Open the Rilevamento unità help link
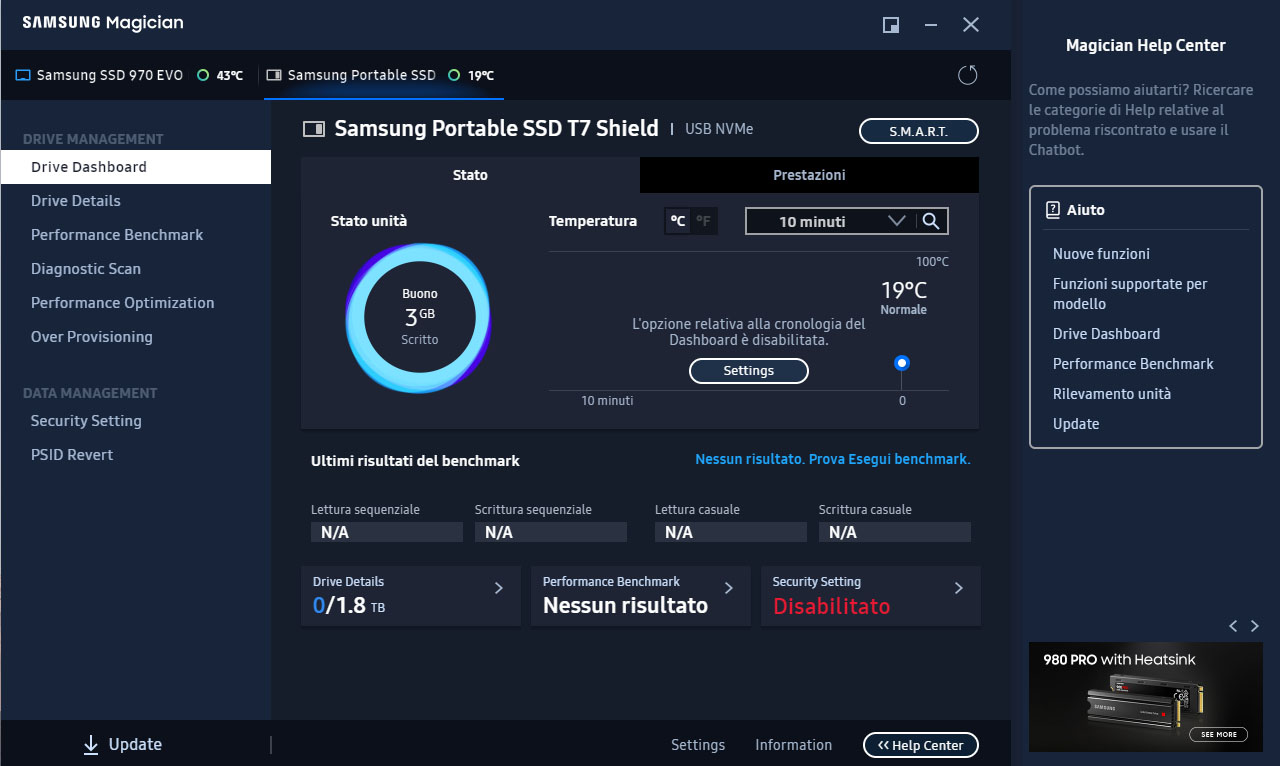Viewport: 1280px width, 766px height. 1112,394
